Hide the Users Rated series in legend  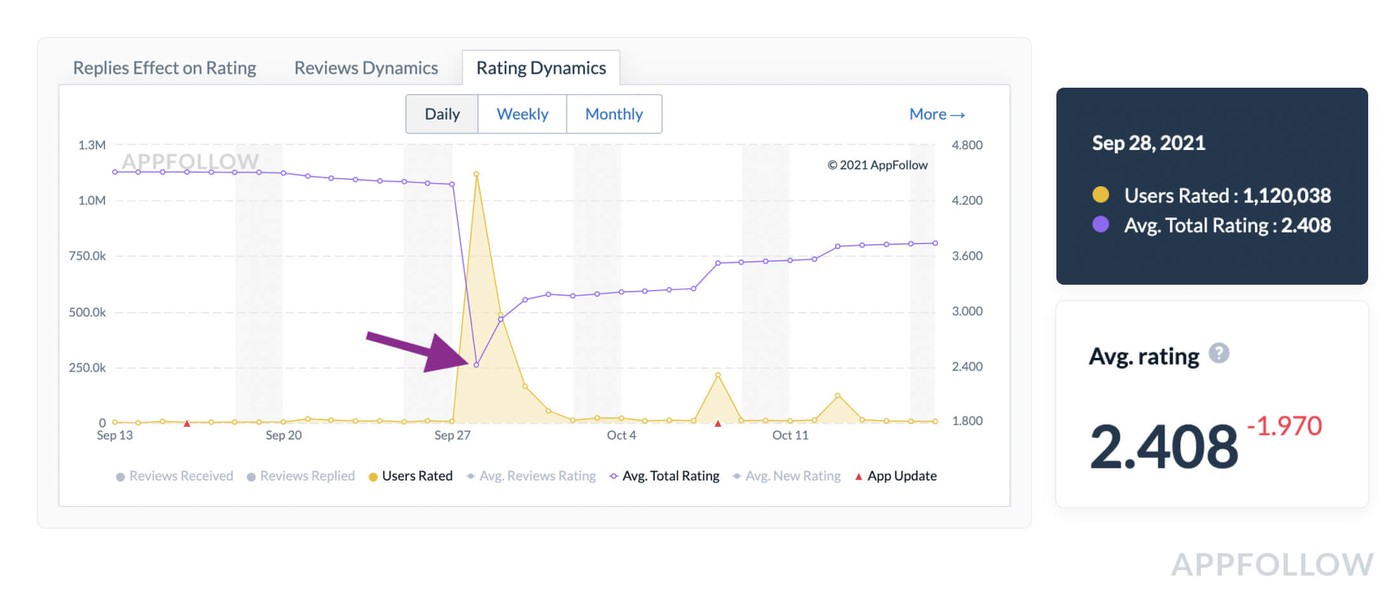tap(411, 476)
